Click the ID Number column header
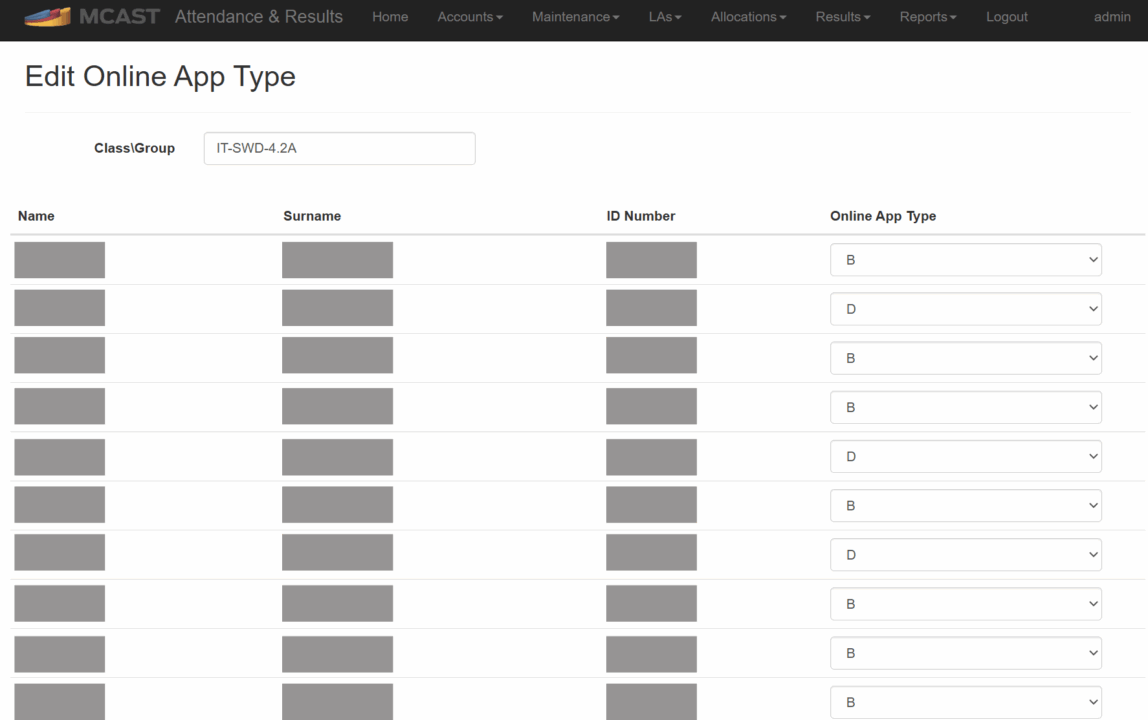 tap(640, 216)
